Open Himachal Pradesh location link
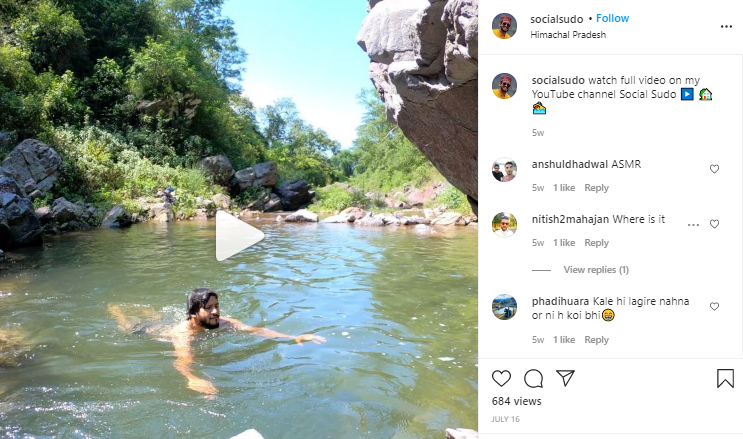 point(568,34)
